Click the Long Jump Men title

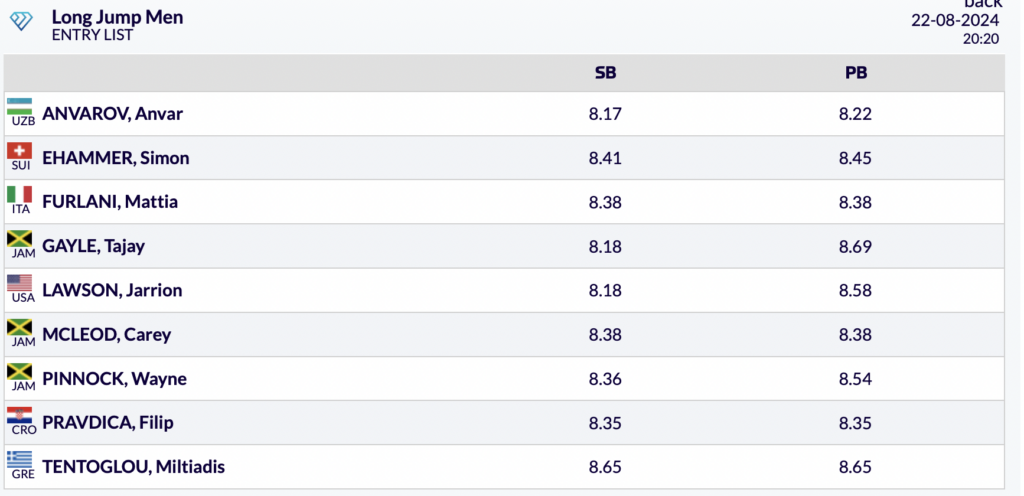117,17
